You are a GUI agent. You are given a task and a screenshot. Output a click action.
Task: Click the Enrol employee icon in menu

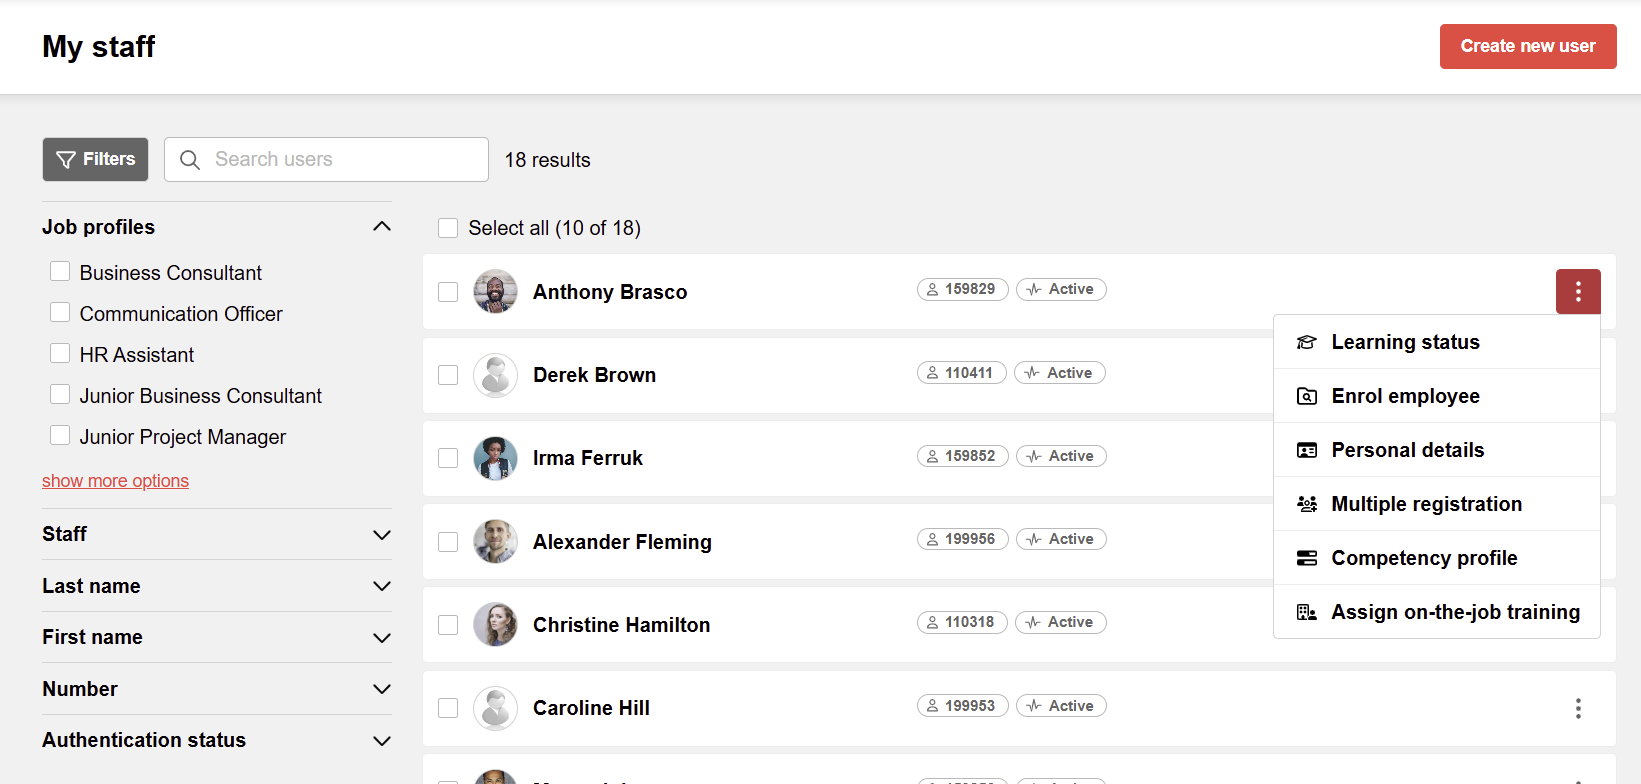(x=1306, y=396)
